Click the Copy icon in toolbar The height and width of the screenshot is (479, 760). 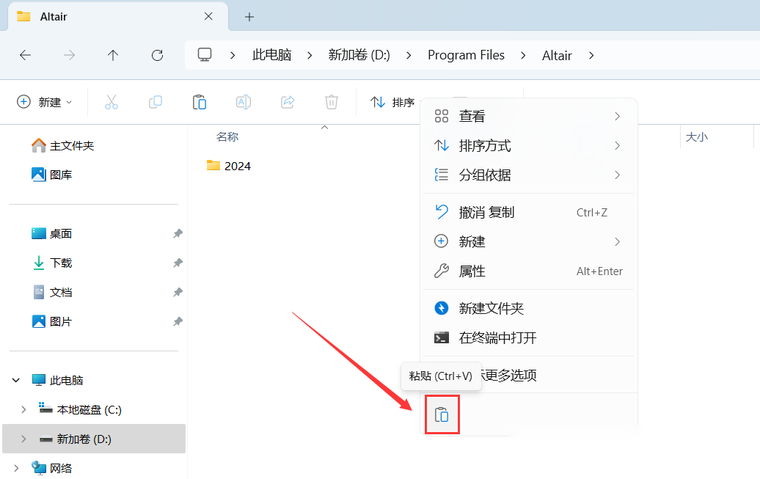[x=155, y=102]
